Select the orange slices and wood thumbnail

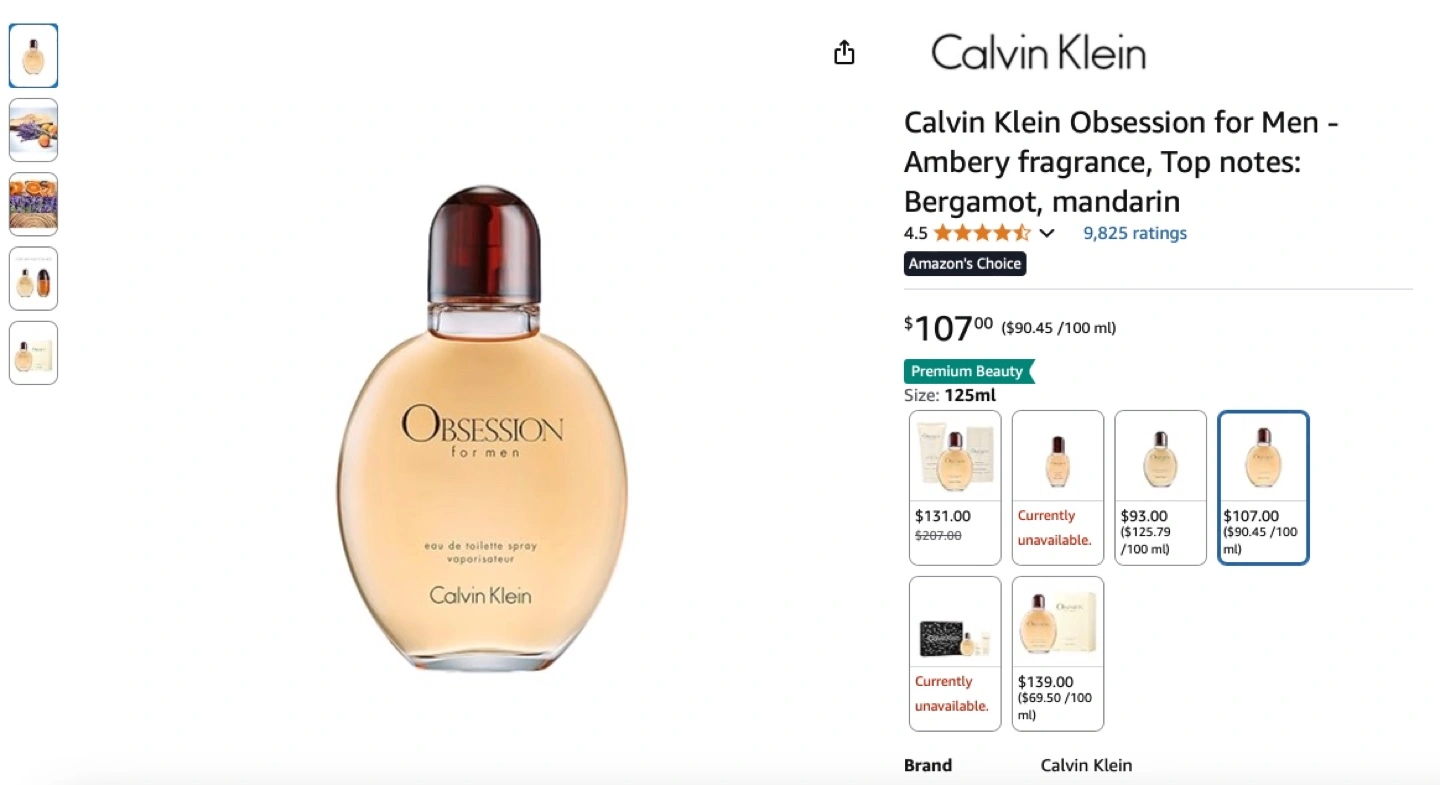point(33,204)
